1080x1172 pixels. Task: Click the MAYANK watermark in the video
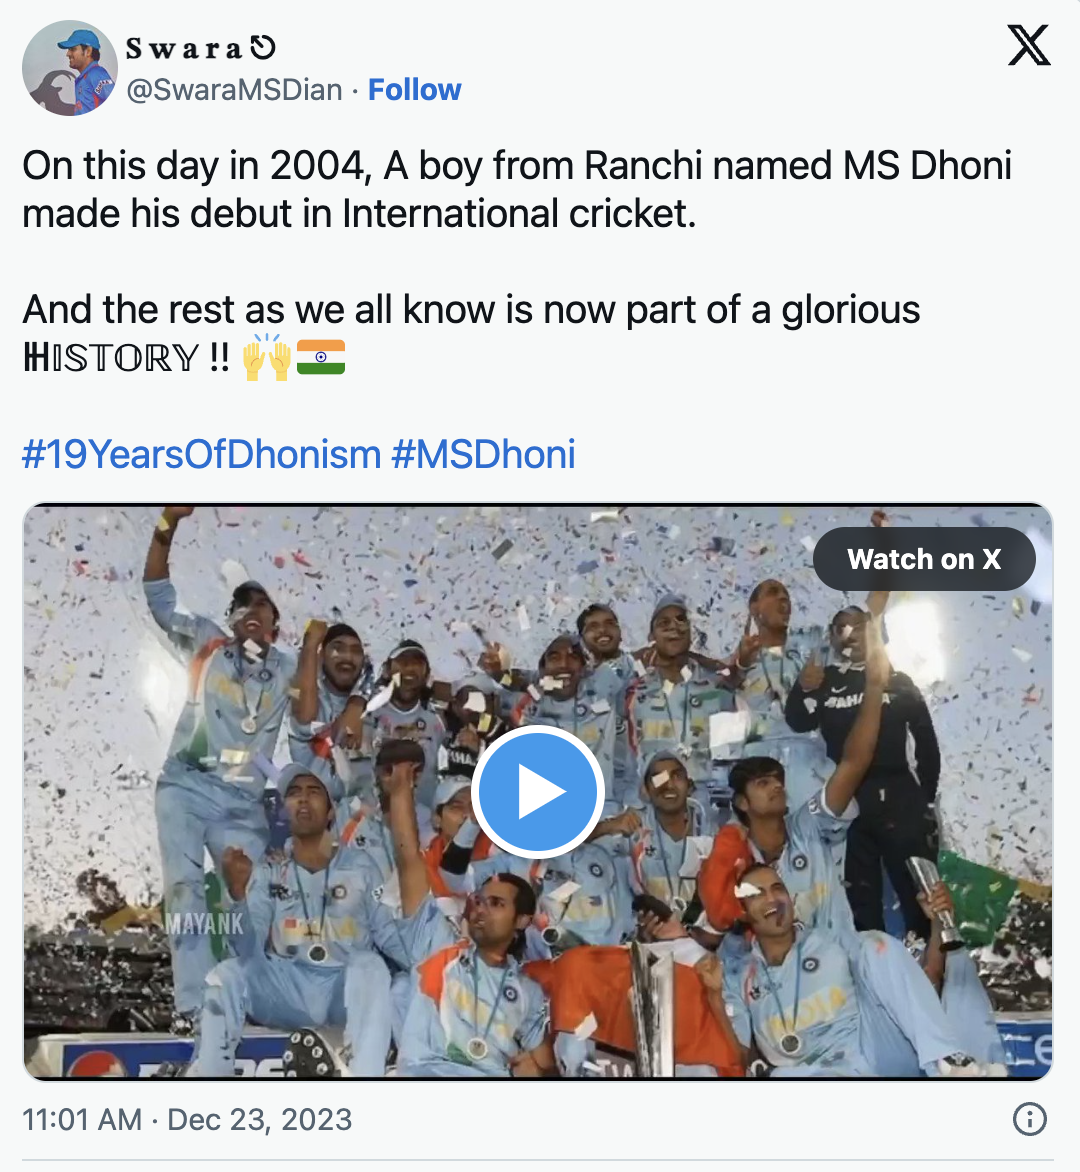point(204,923)
